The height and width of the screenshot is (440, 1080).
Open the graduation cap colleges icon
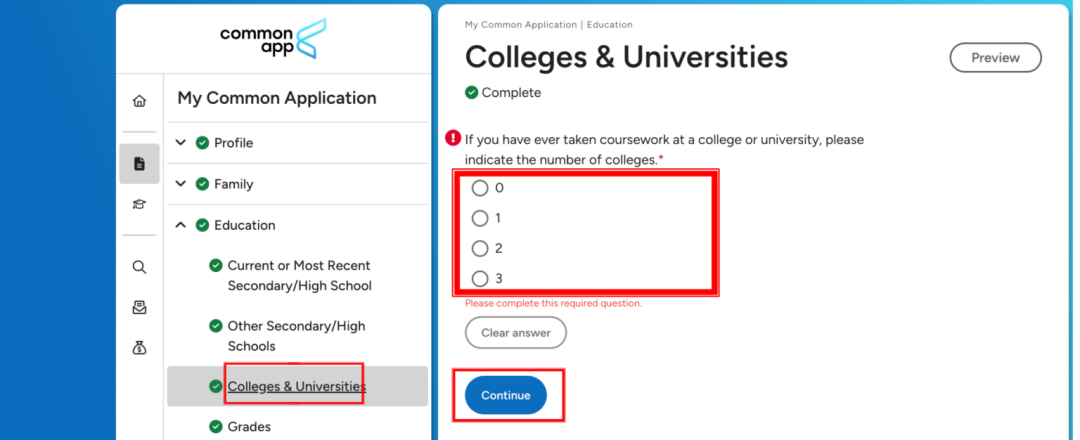coord(139,205)
